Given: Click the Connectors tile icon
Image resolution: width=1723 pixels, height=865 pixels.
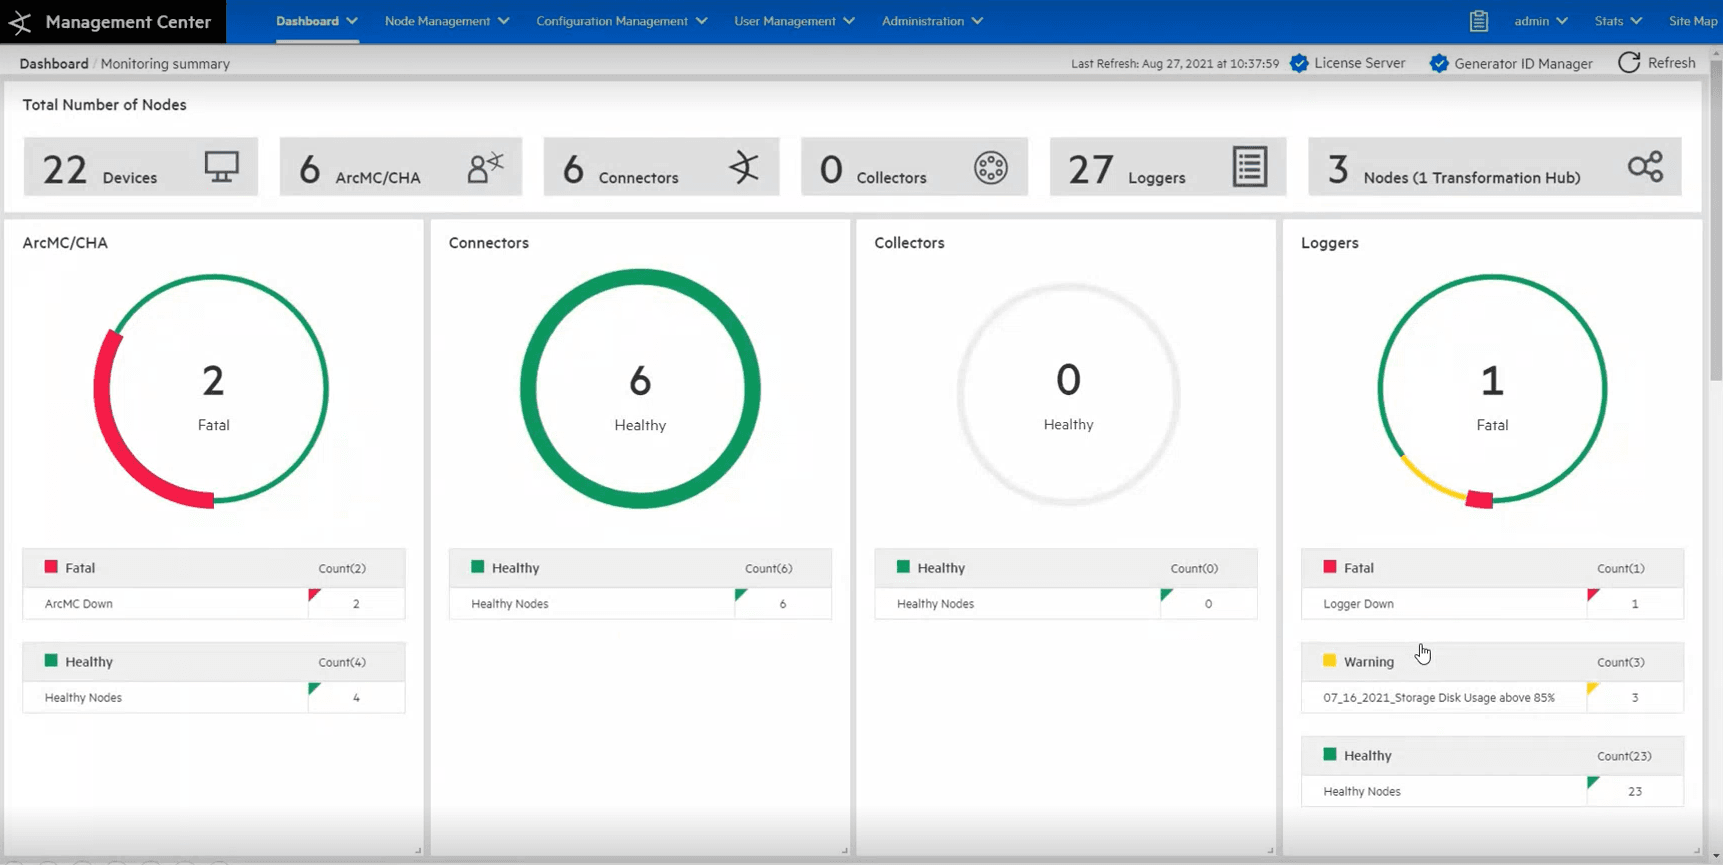Looking at the screenshot, I should (744, 167).
